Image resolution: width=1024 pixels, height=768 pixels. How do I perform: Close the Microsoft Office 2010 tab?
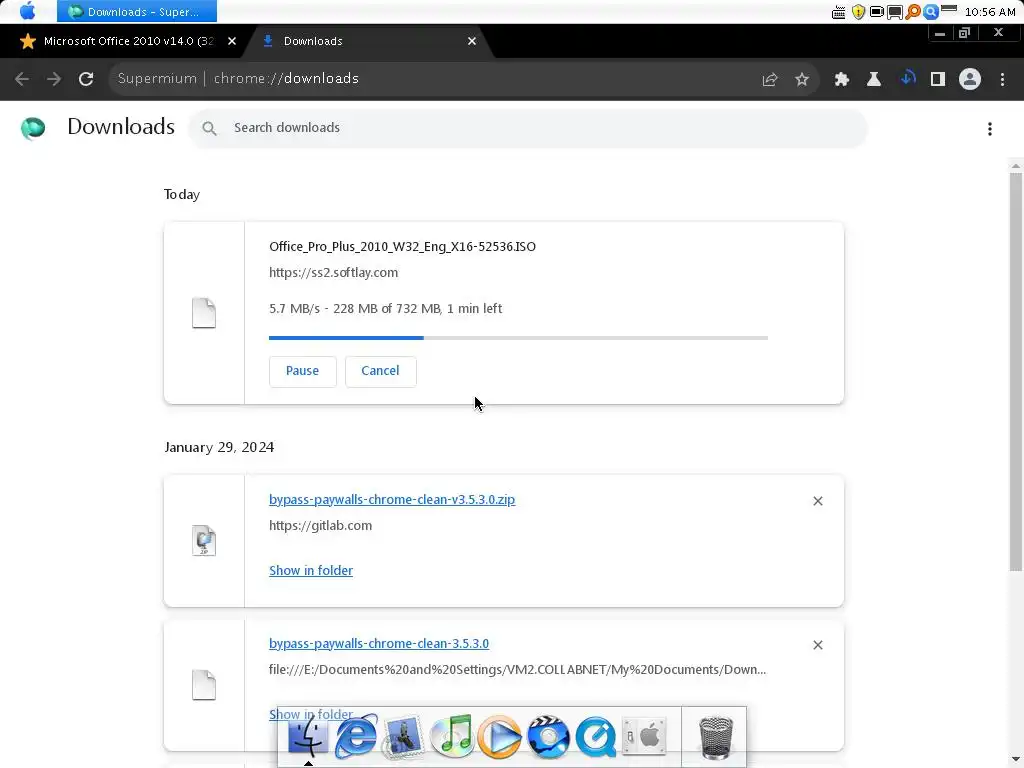point(232,41)
